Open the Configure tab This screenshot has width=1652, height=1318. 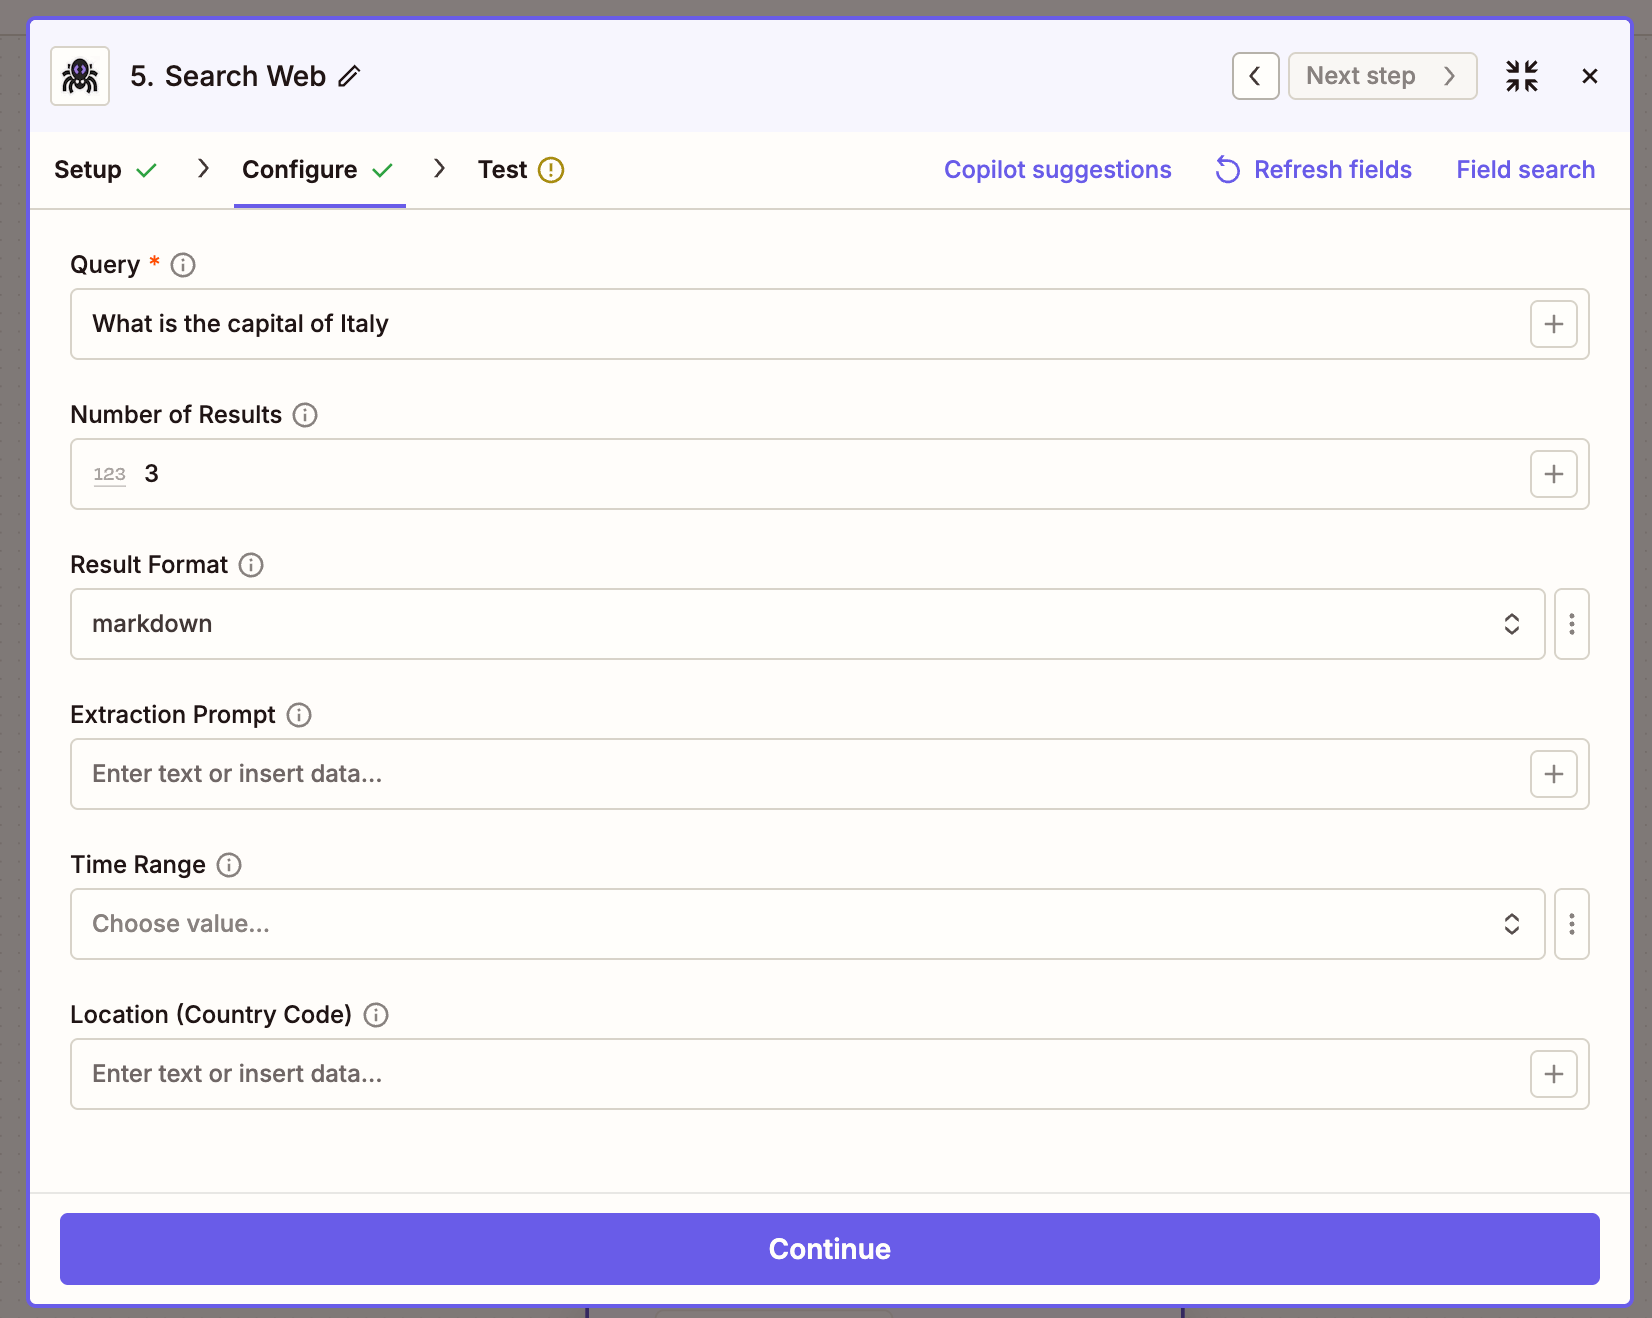coord(318,170)
